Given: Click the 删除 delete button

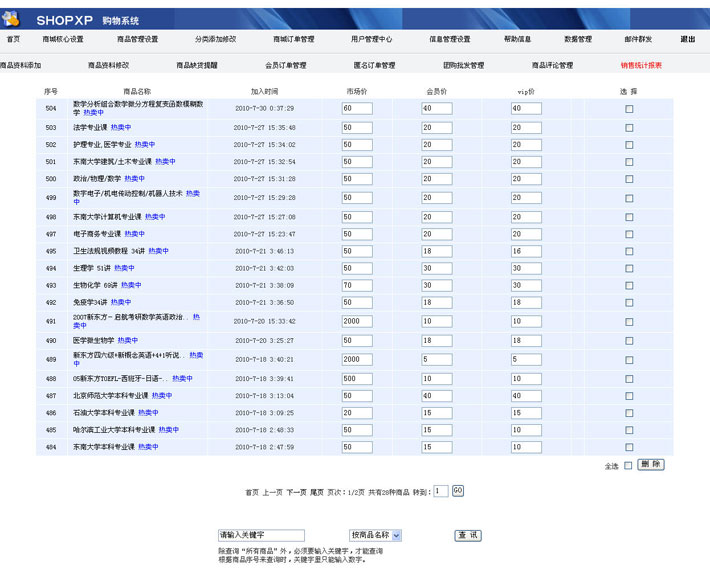Looking at the screenshot, I should pos(651,464).
